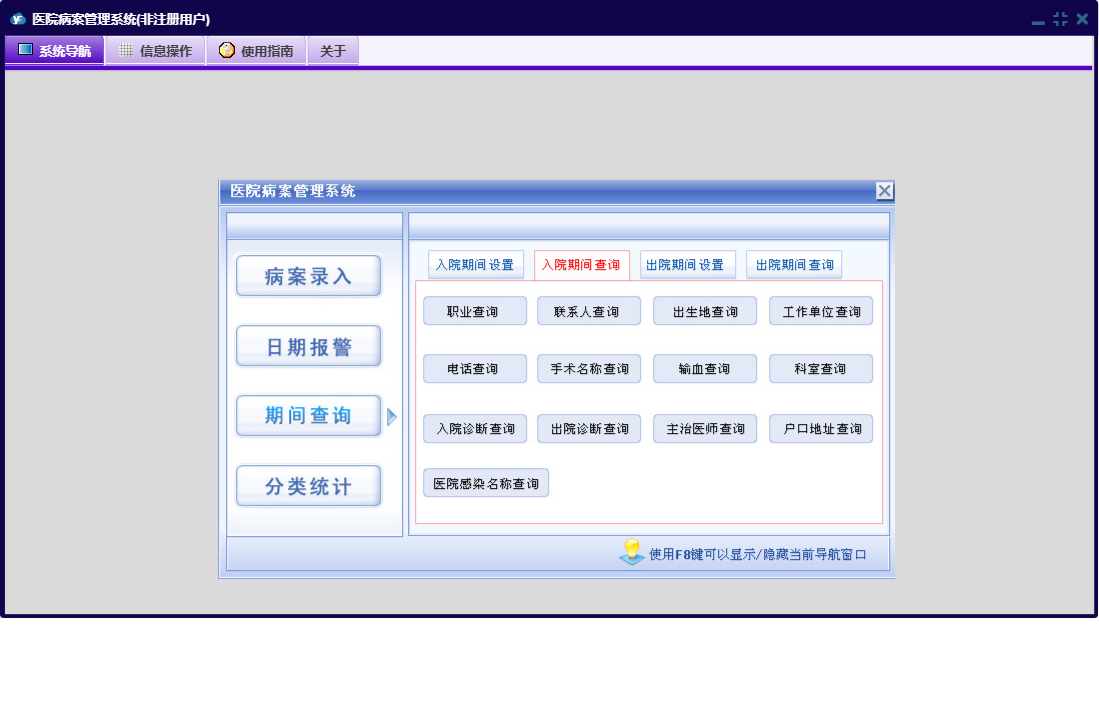Click the help icon on 使用指南

click(x=226, y=50)
